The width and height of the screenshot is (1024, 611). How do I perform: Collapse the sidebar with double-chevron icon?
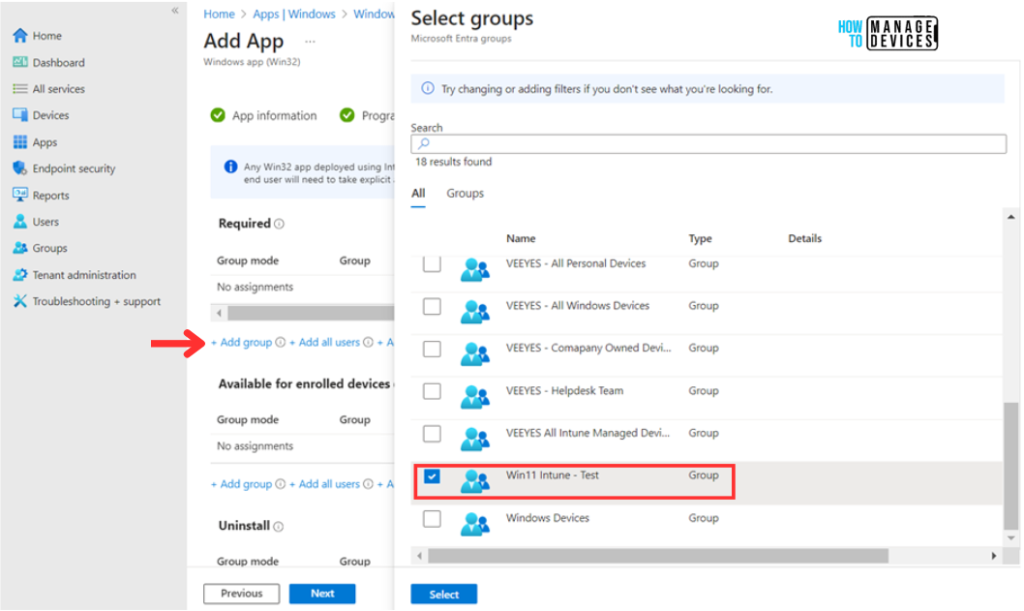[x=175, y=10]
